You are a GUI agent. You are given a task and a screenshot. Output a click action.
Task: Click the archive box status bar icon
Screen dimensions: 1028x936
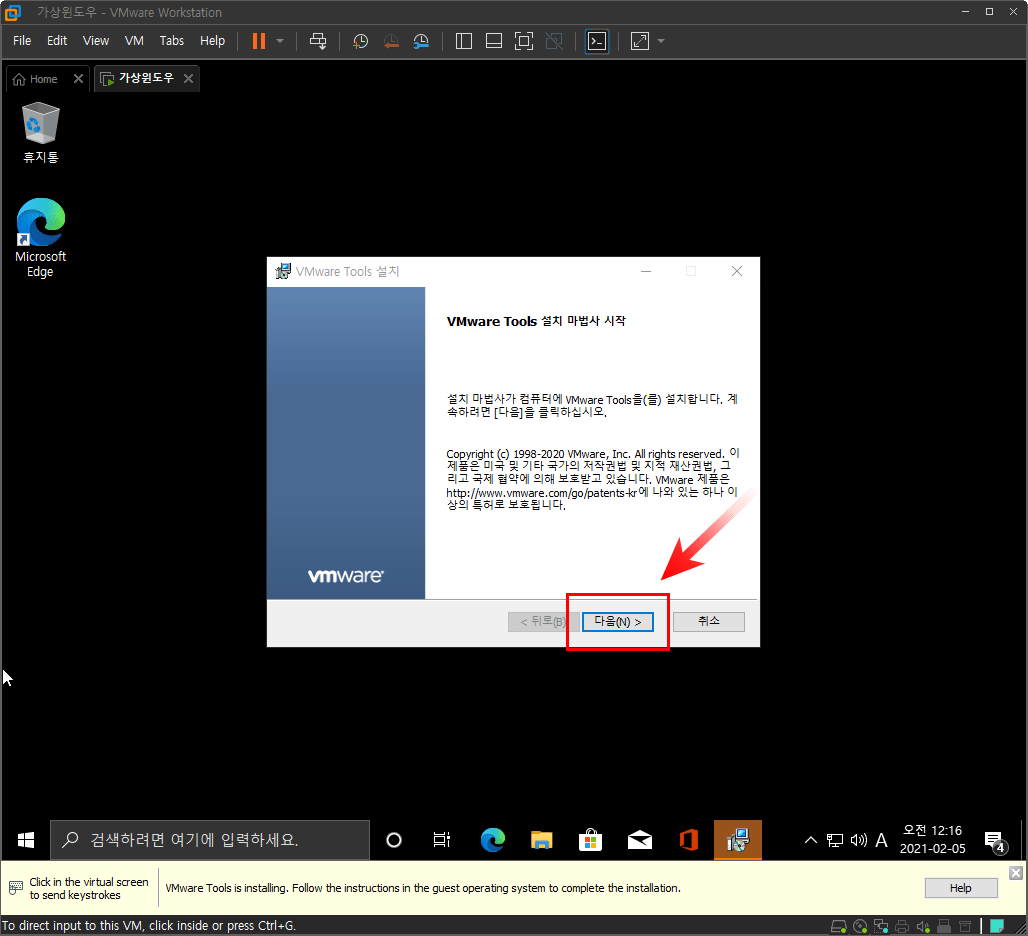click(x=965, y=926)
